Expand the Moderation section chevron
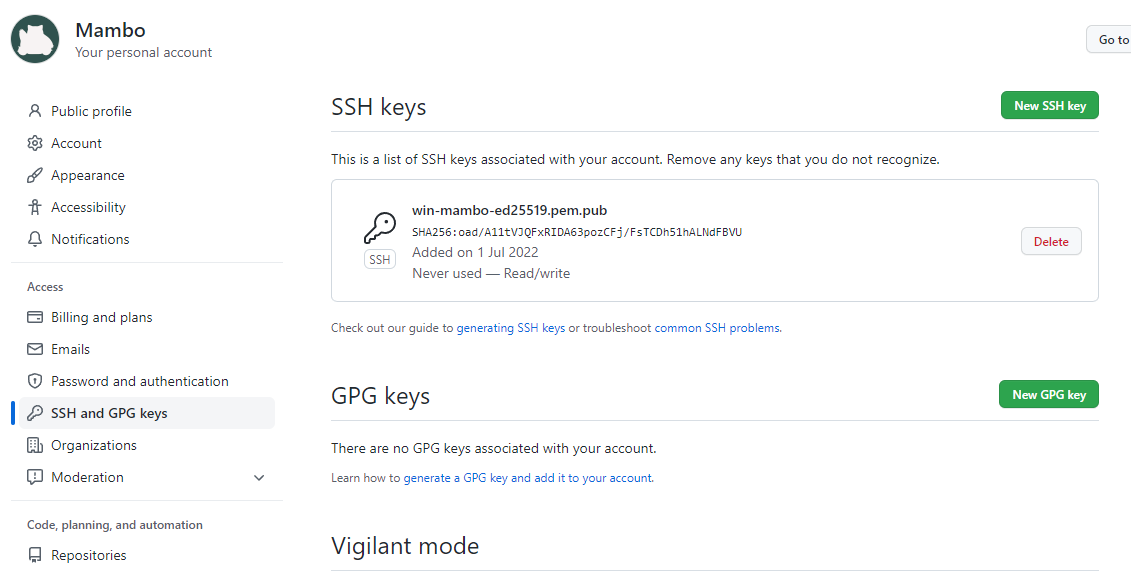 [x=259, y=478]
